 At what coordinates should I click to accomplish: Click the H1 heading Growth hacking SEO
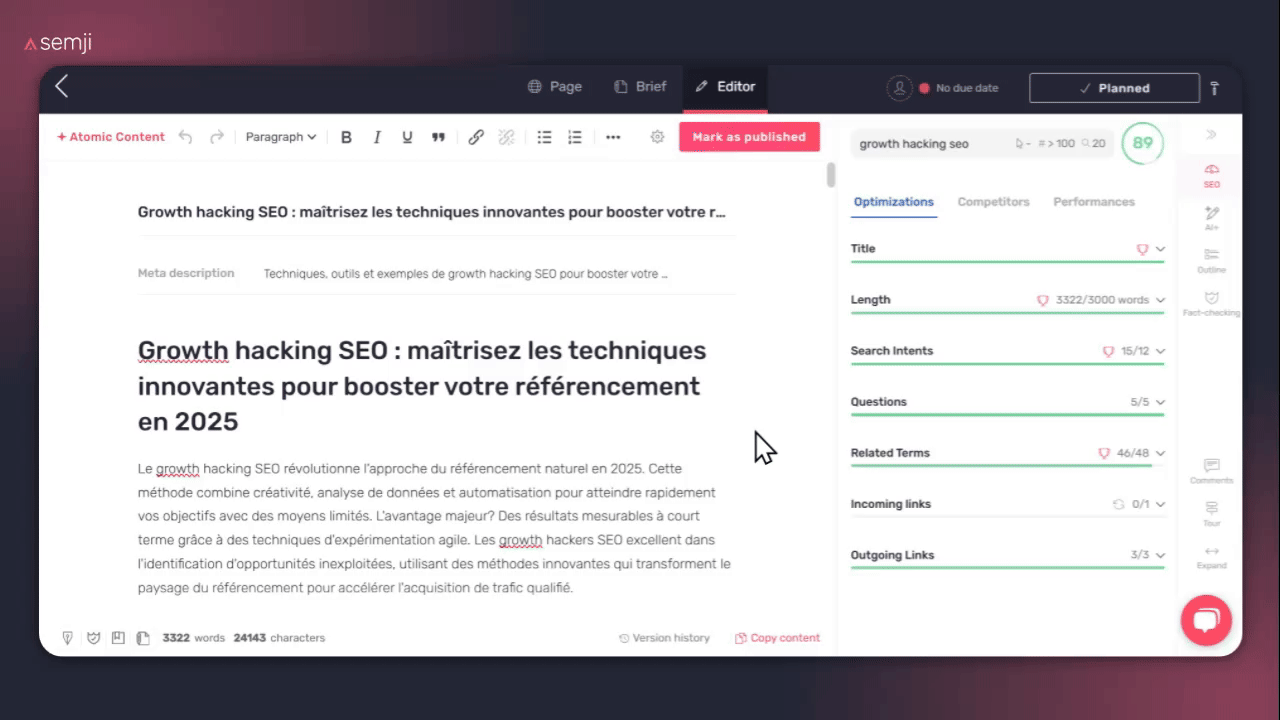[422, 386]
